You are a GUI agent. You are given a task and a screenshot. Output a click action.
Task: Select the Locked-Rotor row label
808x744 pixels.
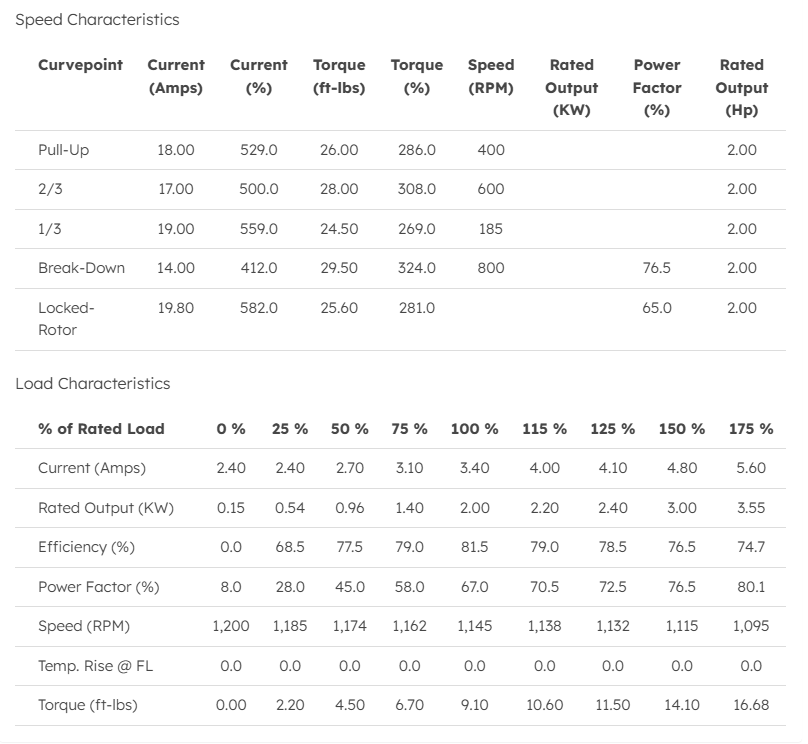[x=66, y=318]
